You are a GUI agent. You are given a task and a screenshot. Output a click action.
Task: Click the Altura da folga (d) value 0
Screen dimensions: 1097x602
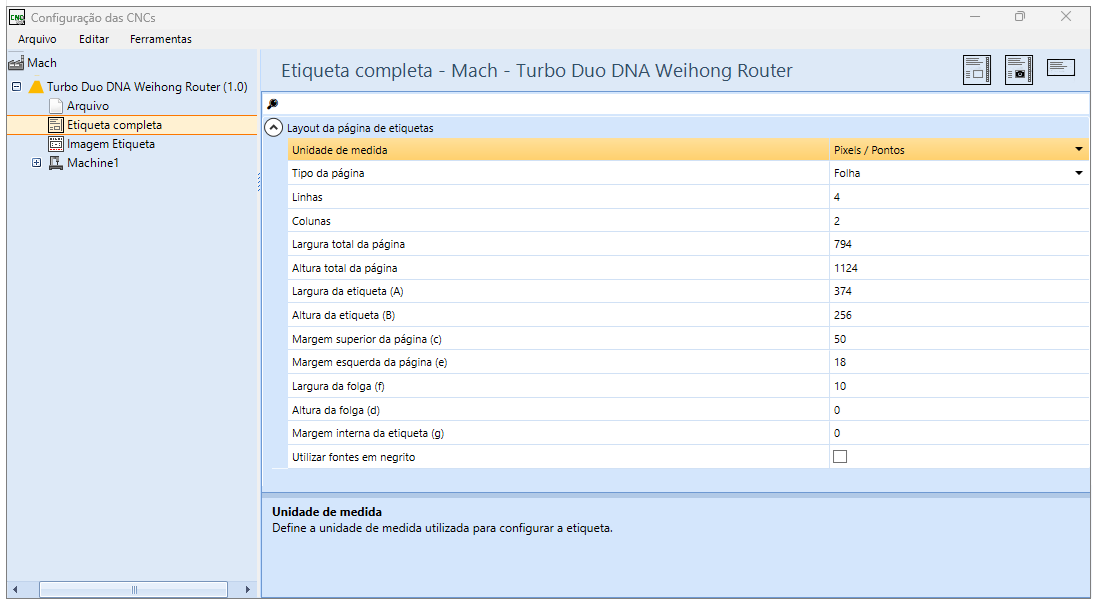pyautogui.click(x=958, y=410)
